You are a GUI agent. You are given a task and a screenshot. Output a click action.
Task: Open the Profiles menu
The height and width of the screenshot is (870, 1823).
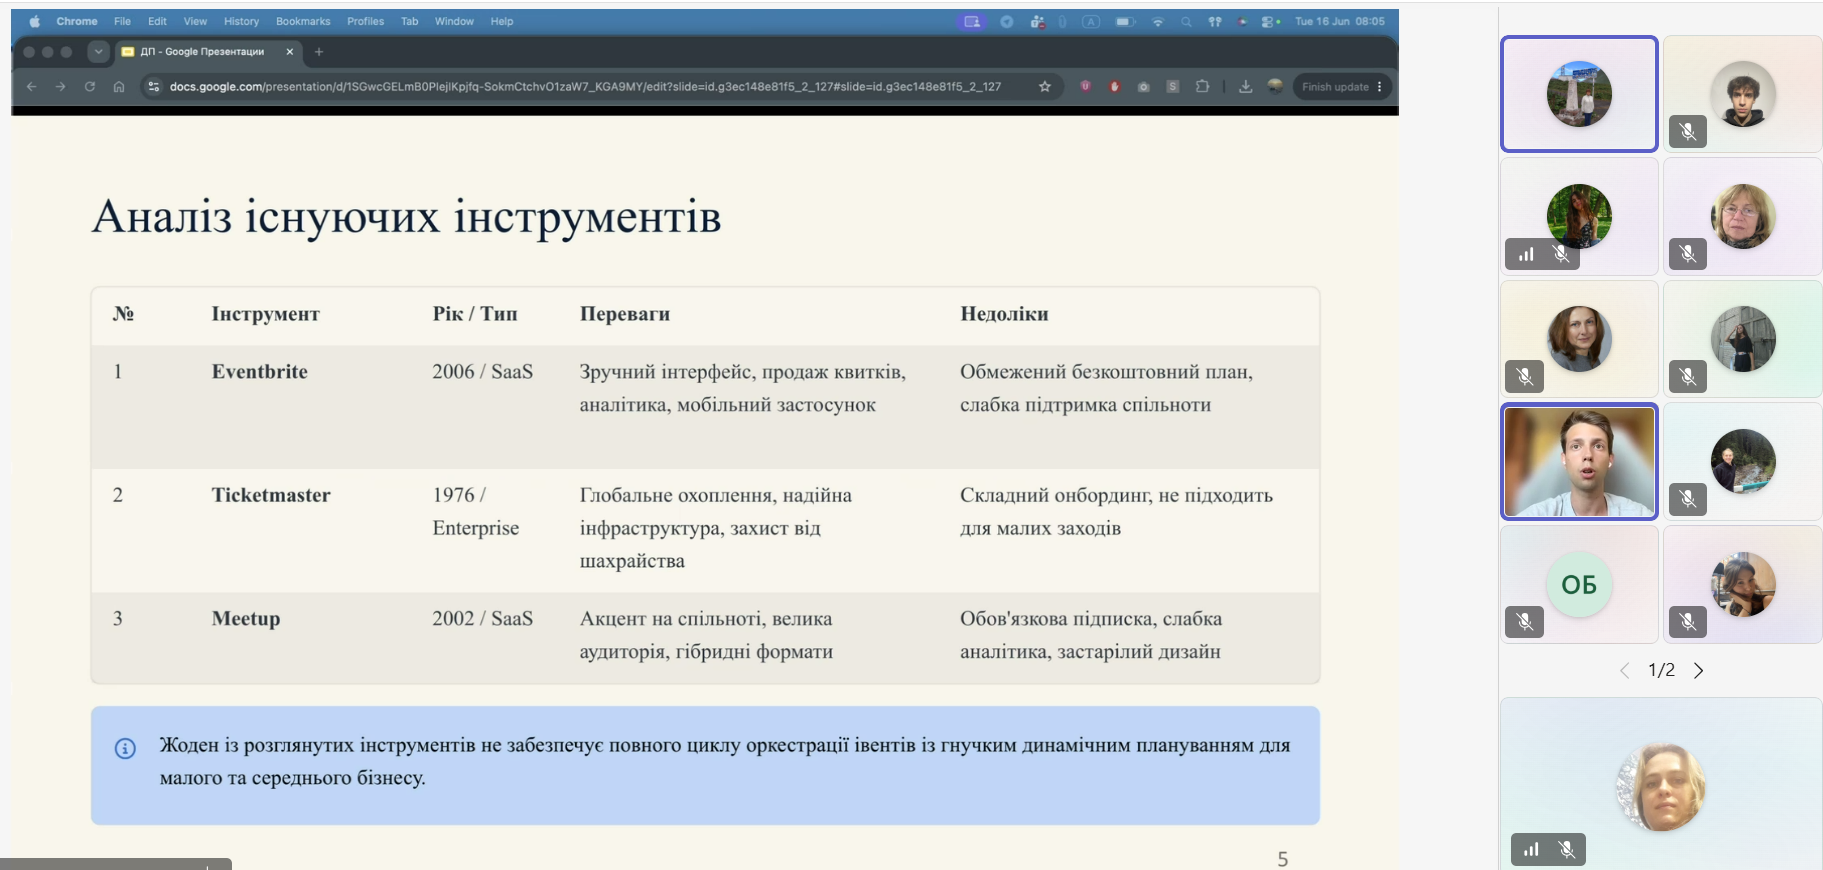point(365,21)
